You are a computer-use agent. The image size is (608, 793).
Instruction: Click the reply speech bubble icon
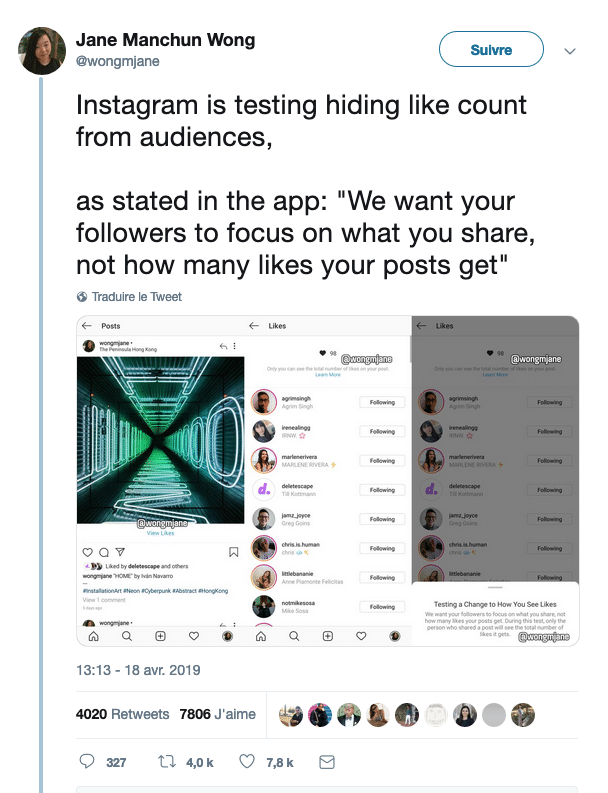pyautogui.click(x=87, y=761)
